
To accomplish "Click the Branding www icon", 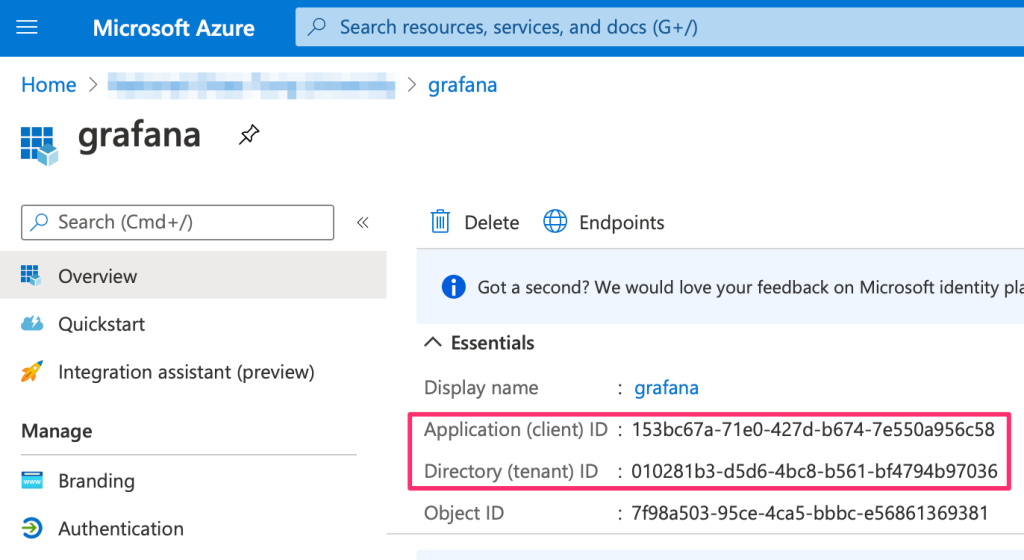I will pyautogui.click(x=32, y=480).
